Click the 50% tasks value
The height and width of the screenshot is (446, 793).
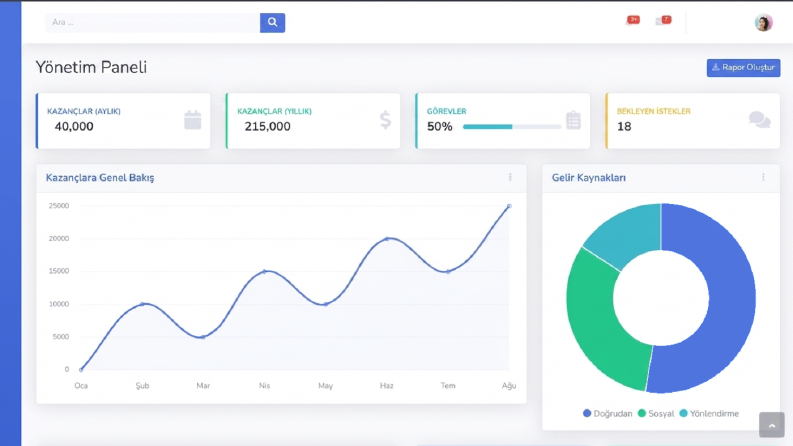tap(439, 126)
